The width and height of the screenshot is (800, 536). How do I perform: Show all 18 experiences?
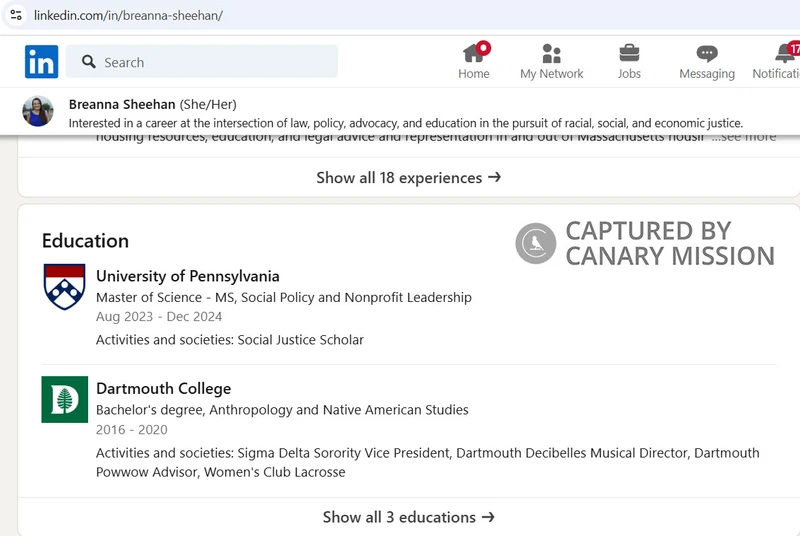point(409,177)
